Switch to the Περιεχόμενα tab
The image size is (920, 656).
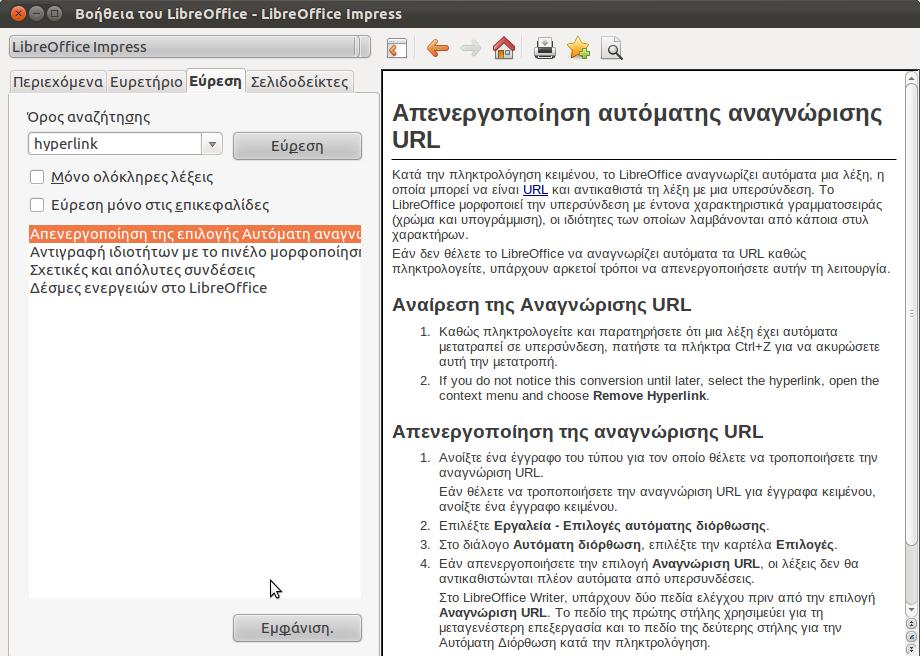[58, 82]
